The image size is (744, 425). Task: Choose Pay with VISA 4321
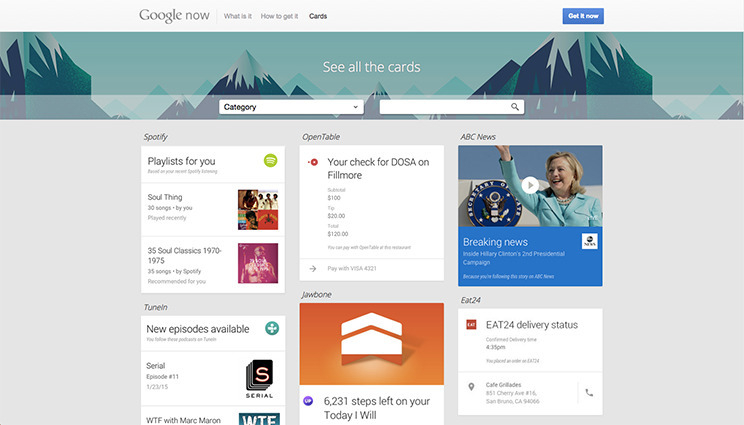click(352, 268)
